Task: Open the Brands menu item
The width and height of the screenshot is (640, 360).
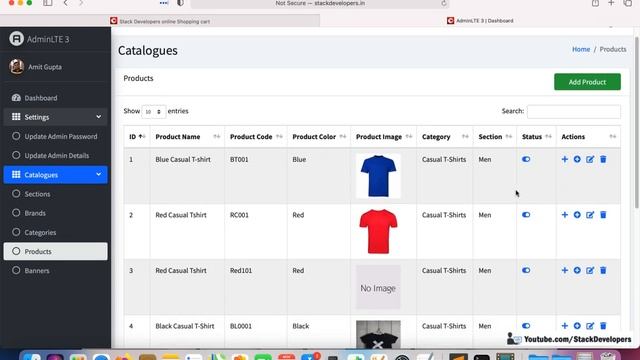Action: (56, 213)
